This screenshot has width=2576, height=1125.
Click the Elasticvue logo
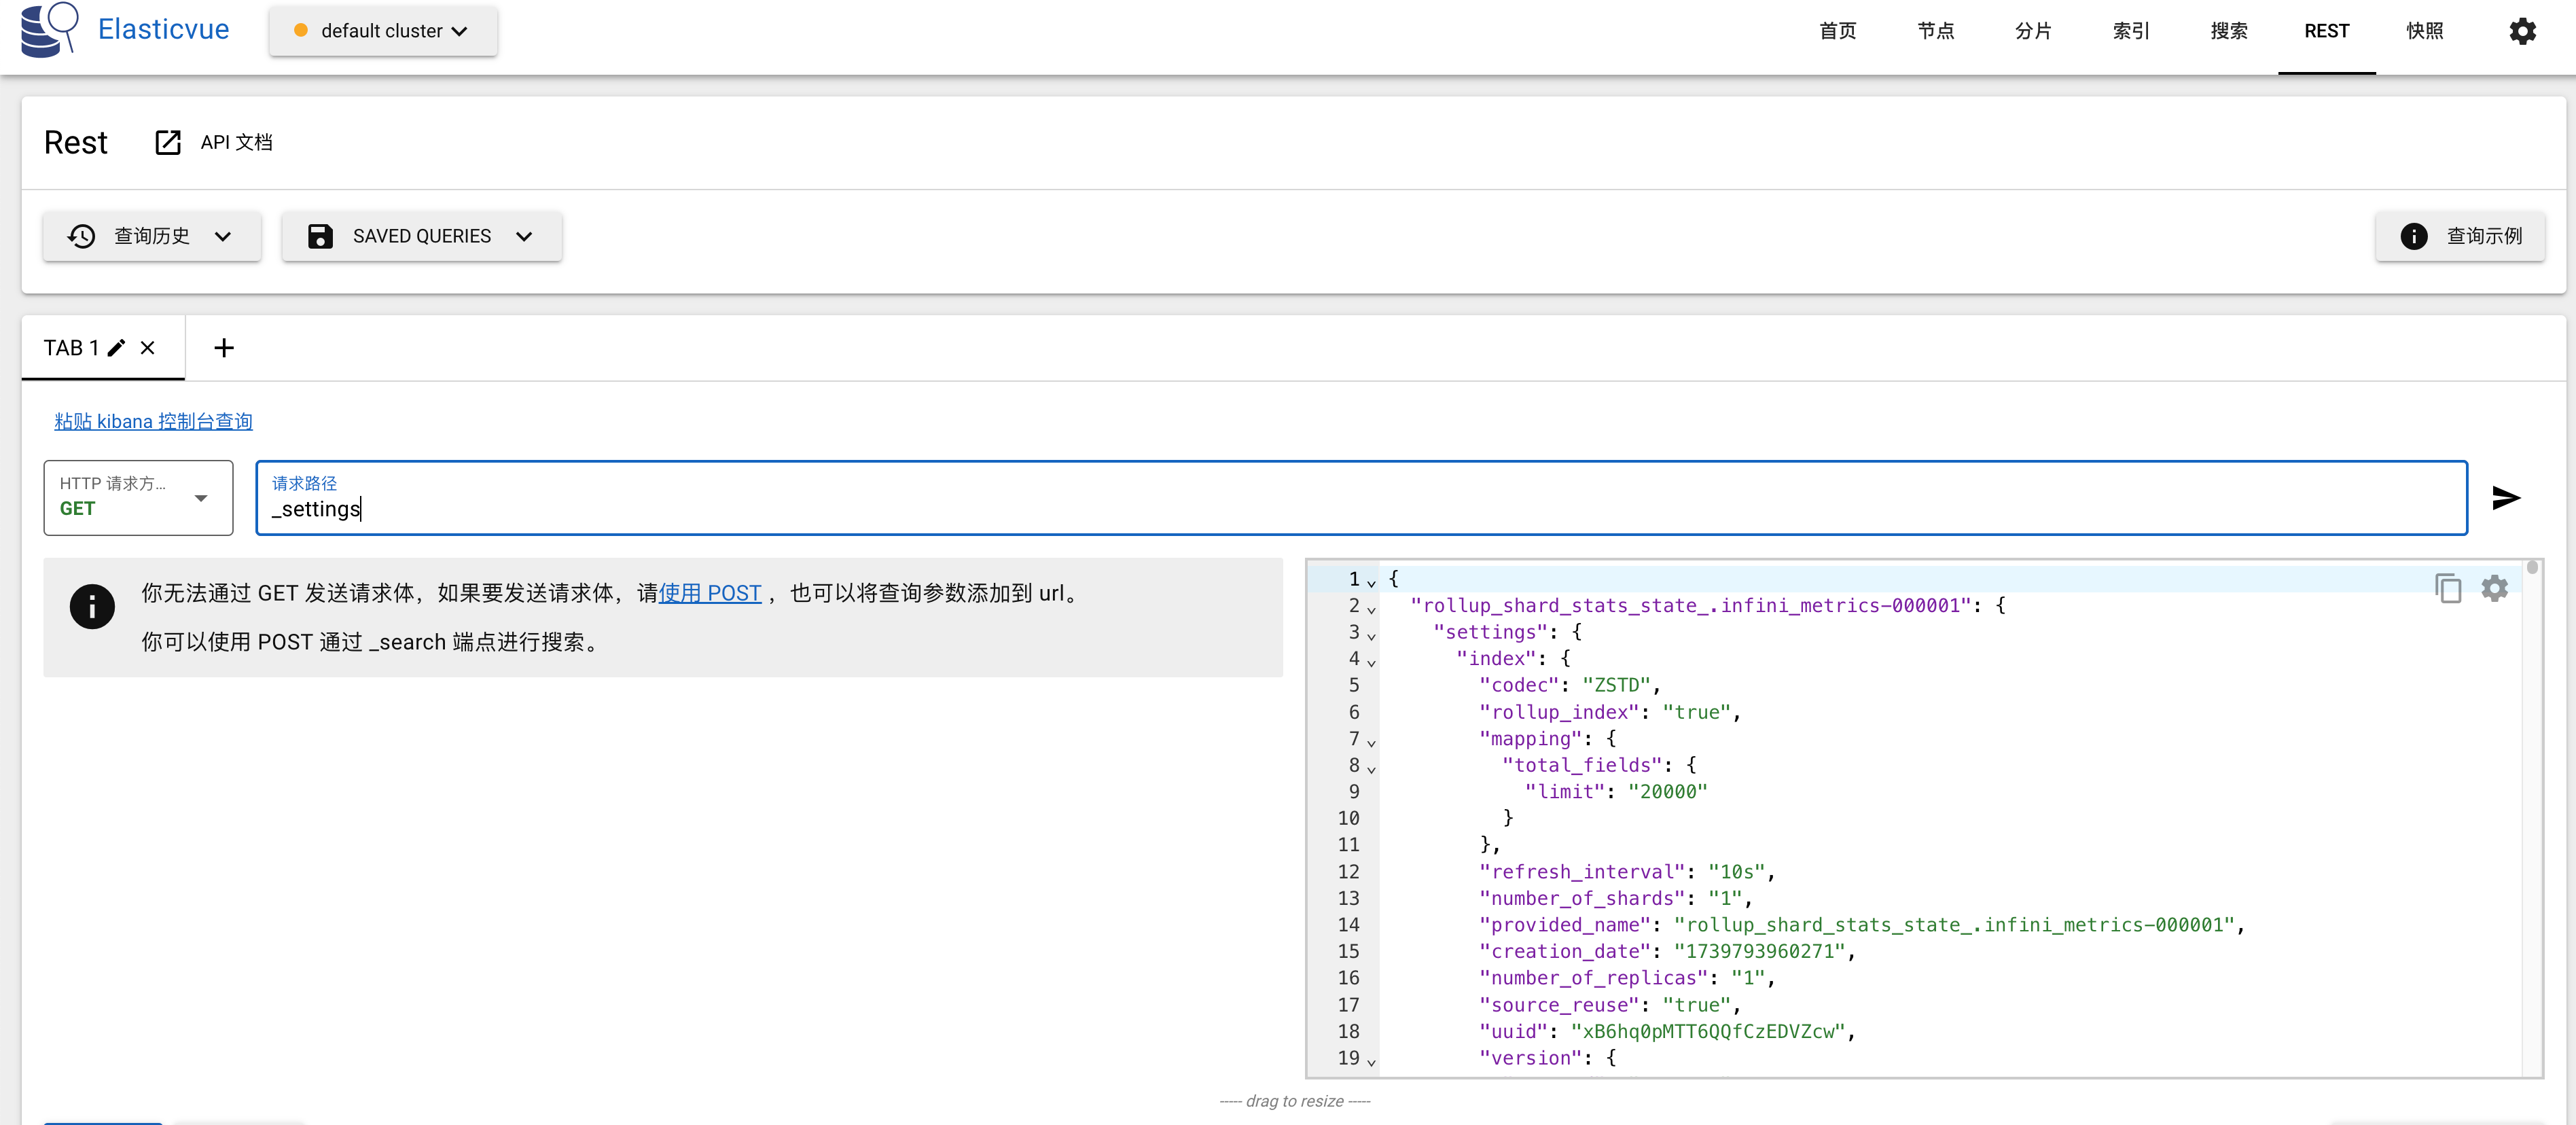(x=49, y=30)
